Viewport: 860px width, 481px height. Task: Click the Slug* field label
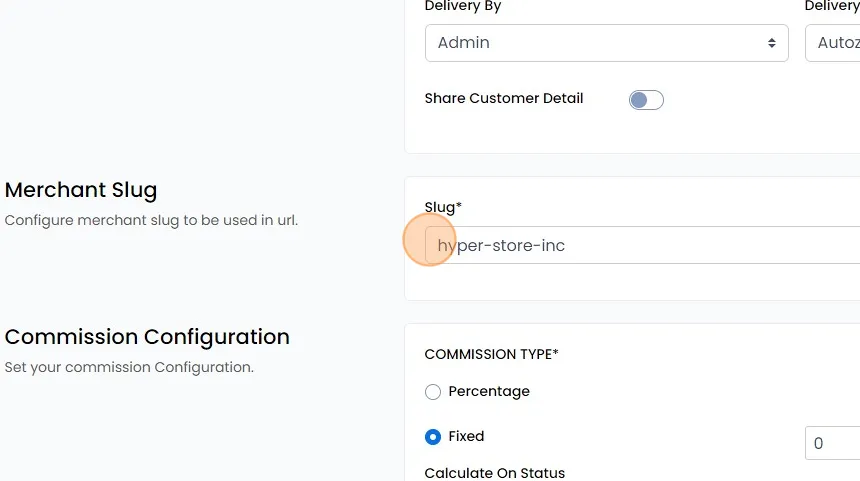[x=443, y=207]
